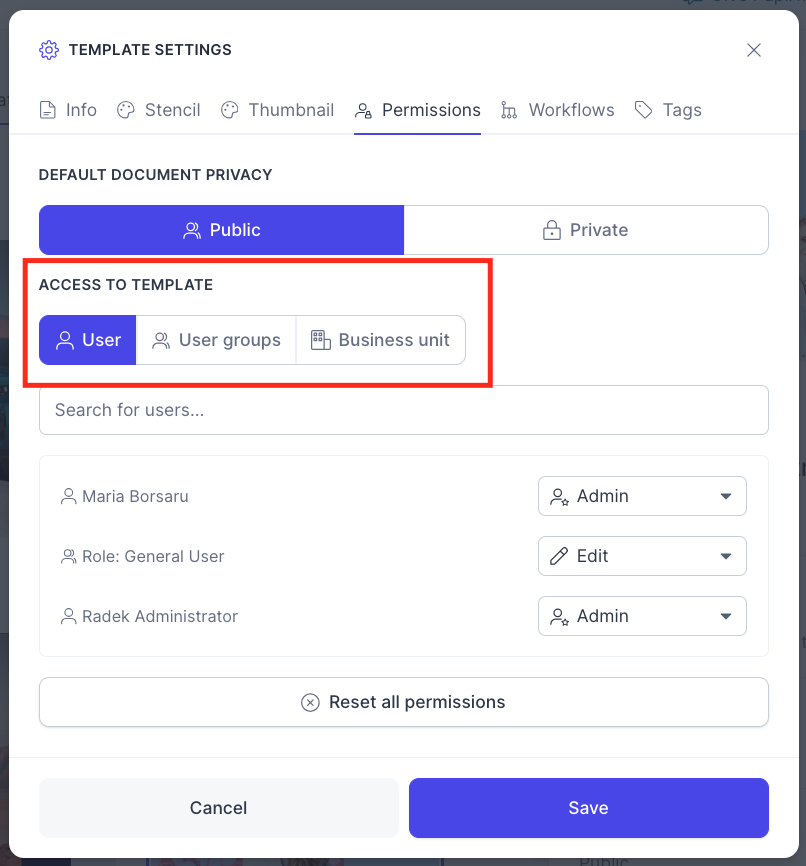Save the template settings
Screen dimensions: 806x866
[x=589, y=808]
